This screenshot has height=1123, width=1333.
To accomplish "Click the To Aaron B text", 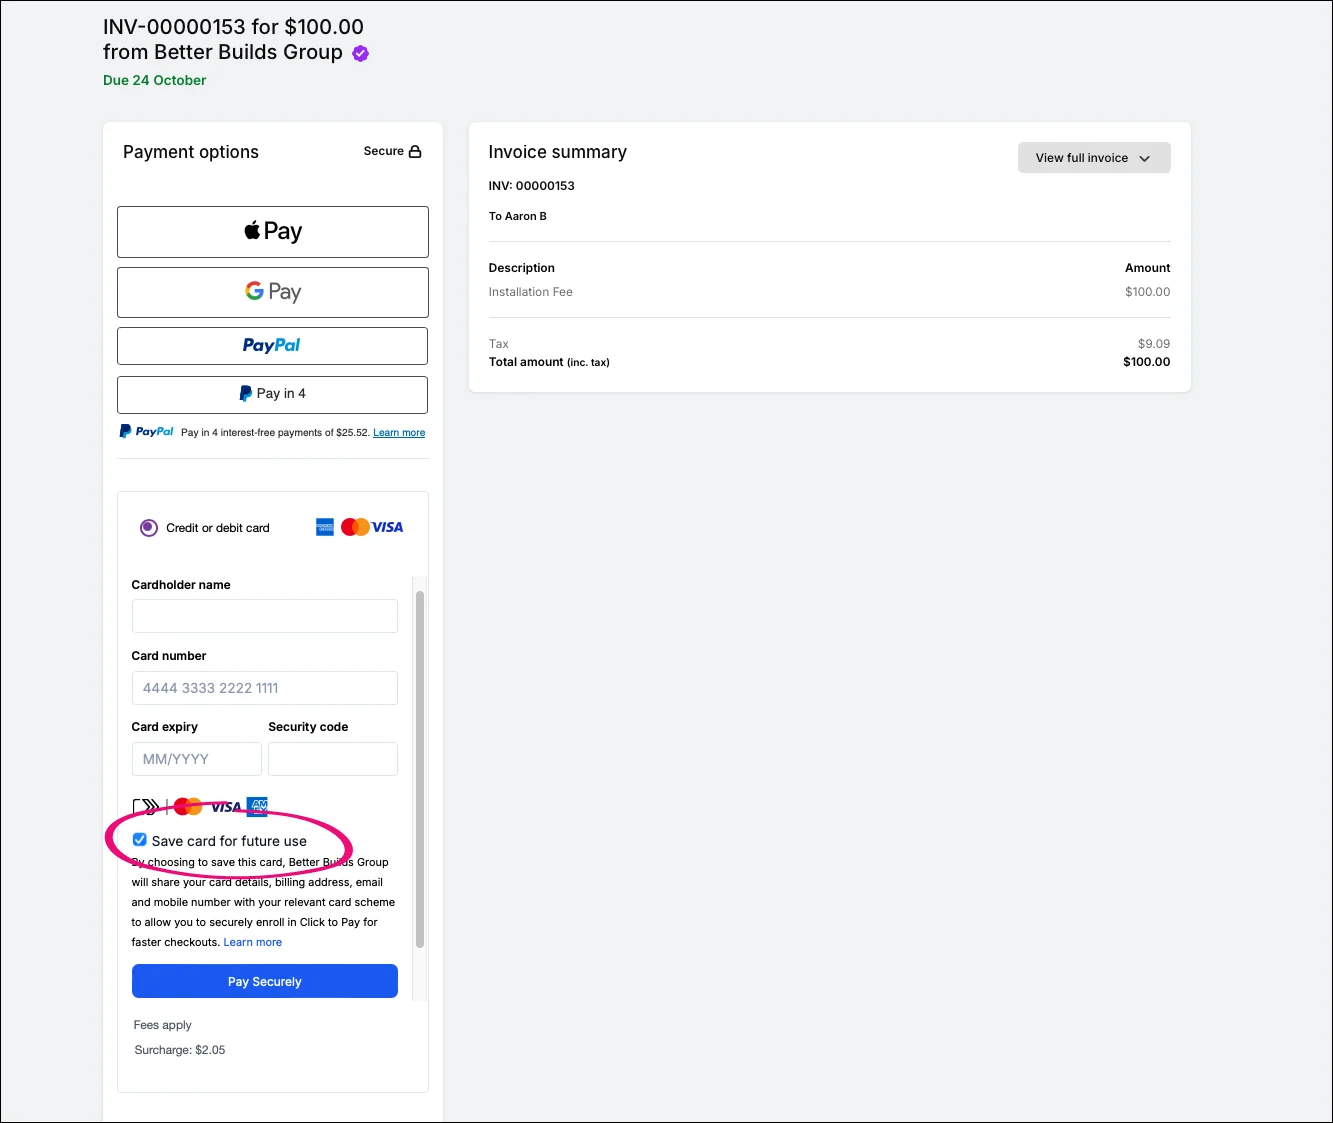I will (x=518, y=216).
